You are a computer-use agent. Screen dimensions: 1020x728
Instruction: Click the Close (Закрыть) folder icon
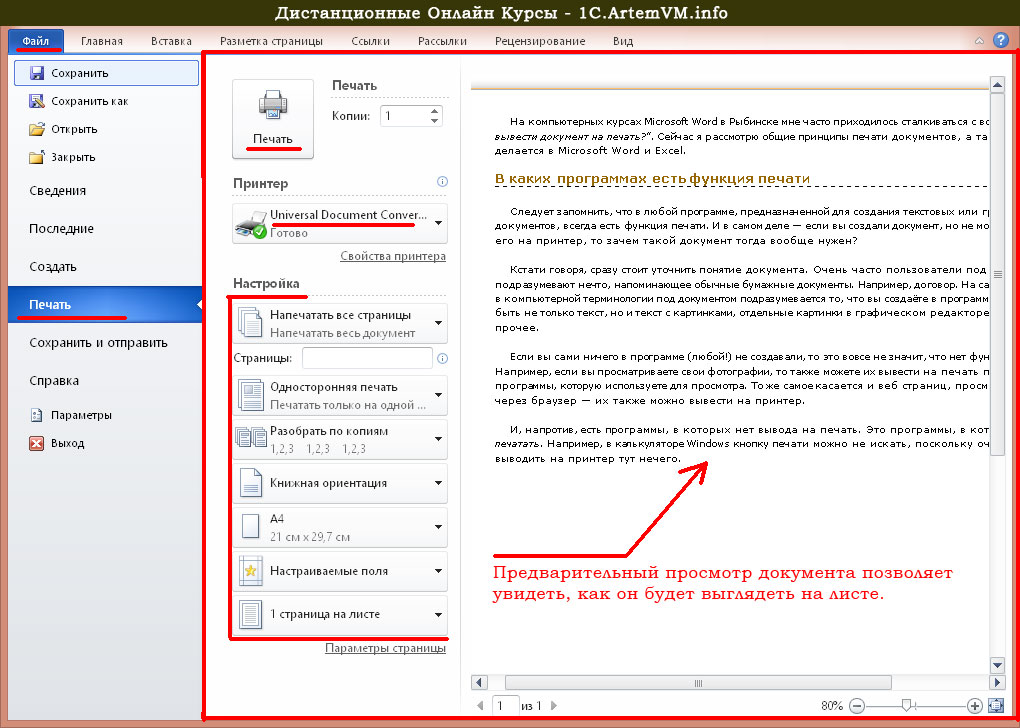click(x=37, y=157)
